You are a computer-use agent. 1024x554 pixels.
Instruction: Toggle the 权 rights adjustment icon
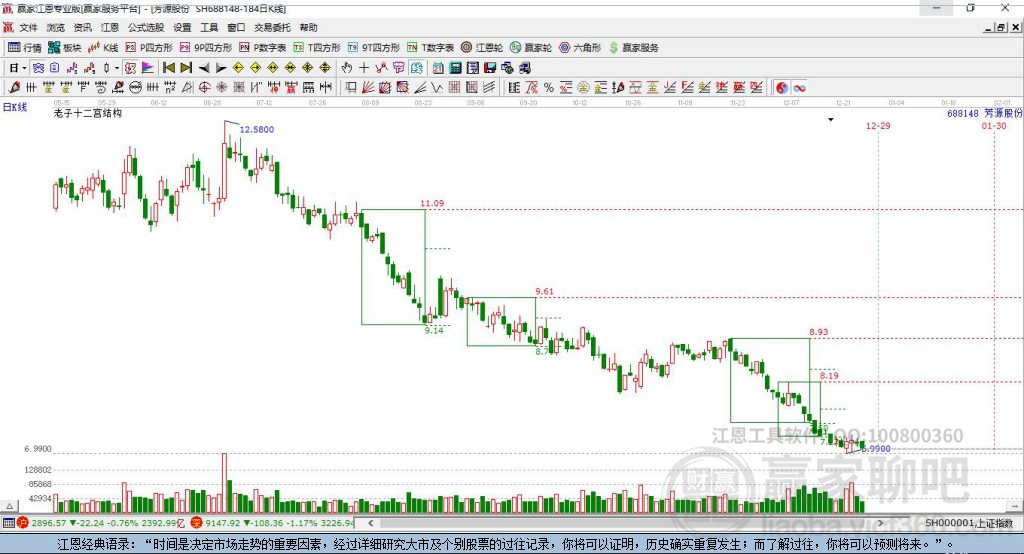point(131,68)
